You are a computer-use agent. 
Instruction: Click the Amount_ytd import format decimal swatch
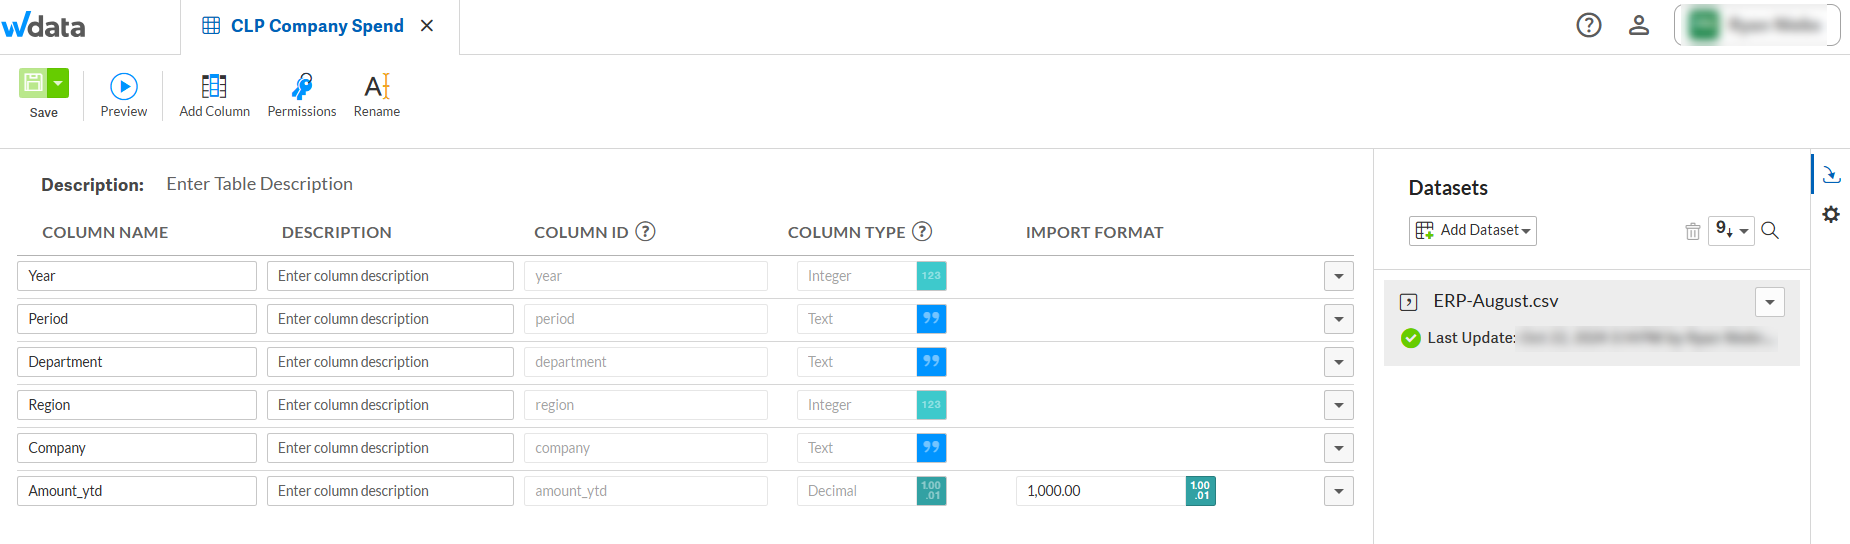click(1200, 491)
